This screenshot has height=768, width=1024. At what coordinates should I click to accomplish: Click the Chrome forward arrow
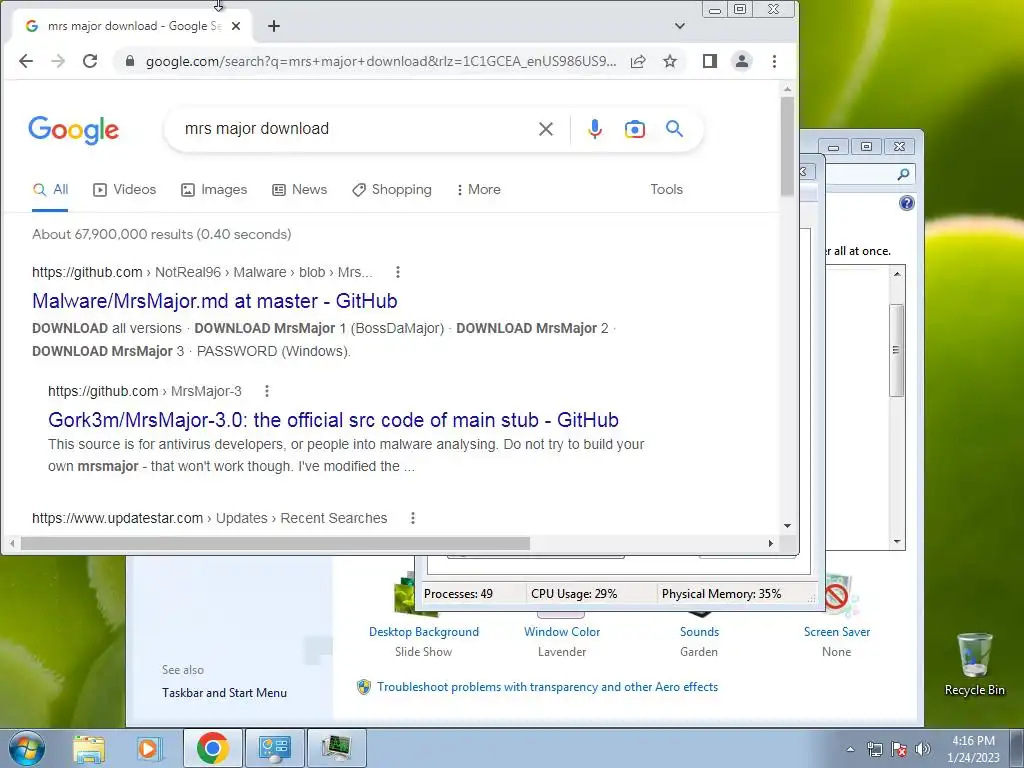click(58, 61)
